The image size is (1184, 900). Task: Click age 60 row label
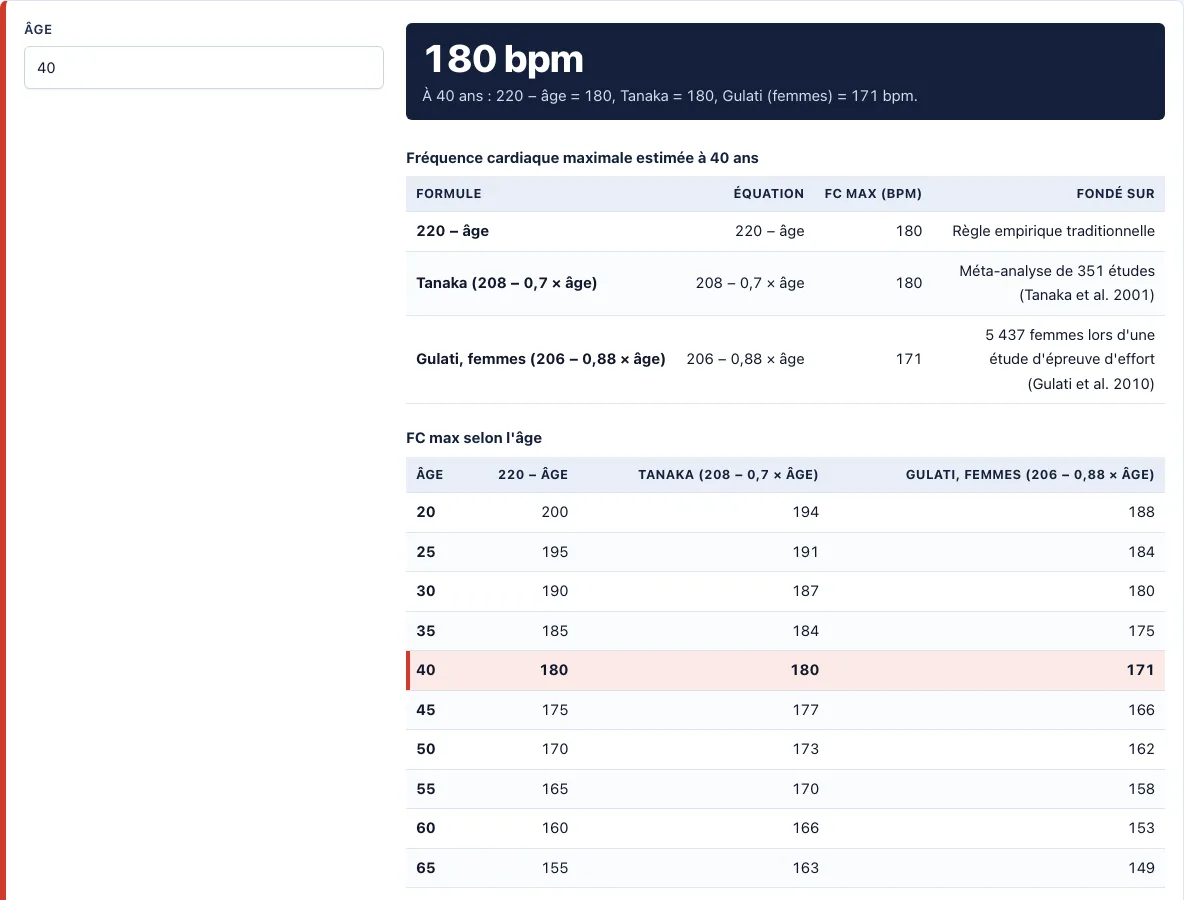point(426,828)
